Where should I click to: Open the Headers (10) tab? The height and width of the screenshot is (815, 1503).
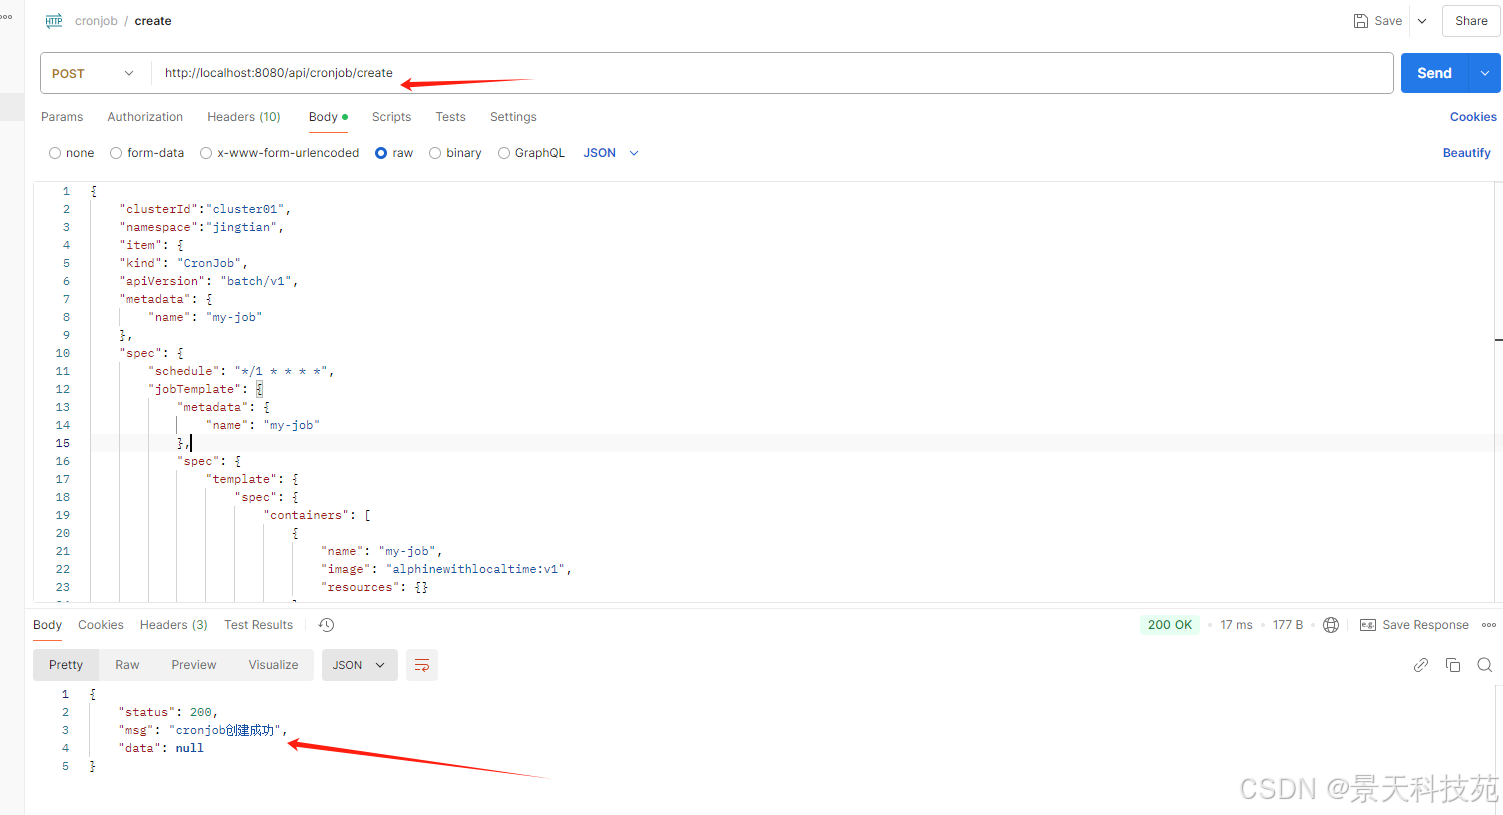(x=244, y=117)
